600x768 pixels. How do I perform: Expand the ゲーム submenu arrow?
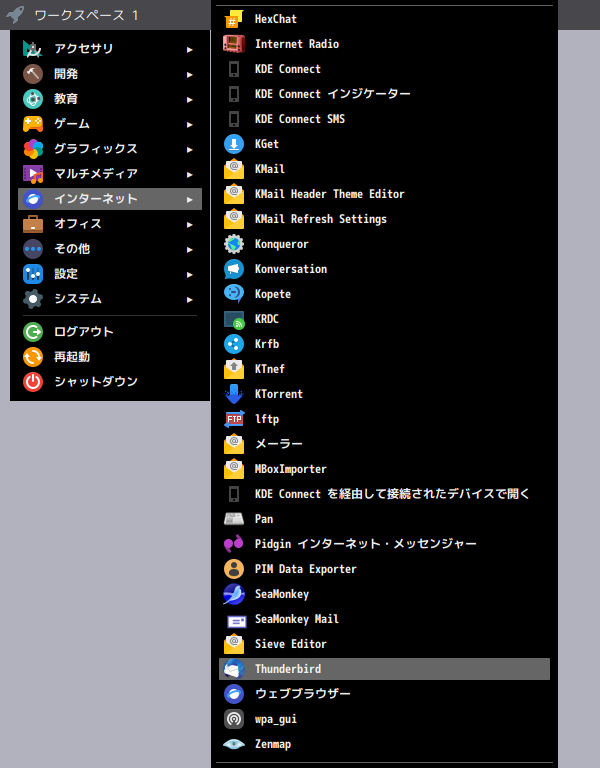(190, 124)
